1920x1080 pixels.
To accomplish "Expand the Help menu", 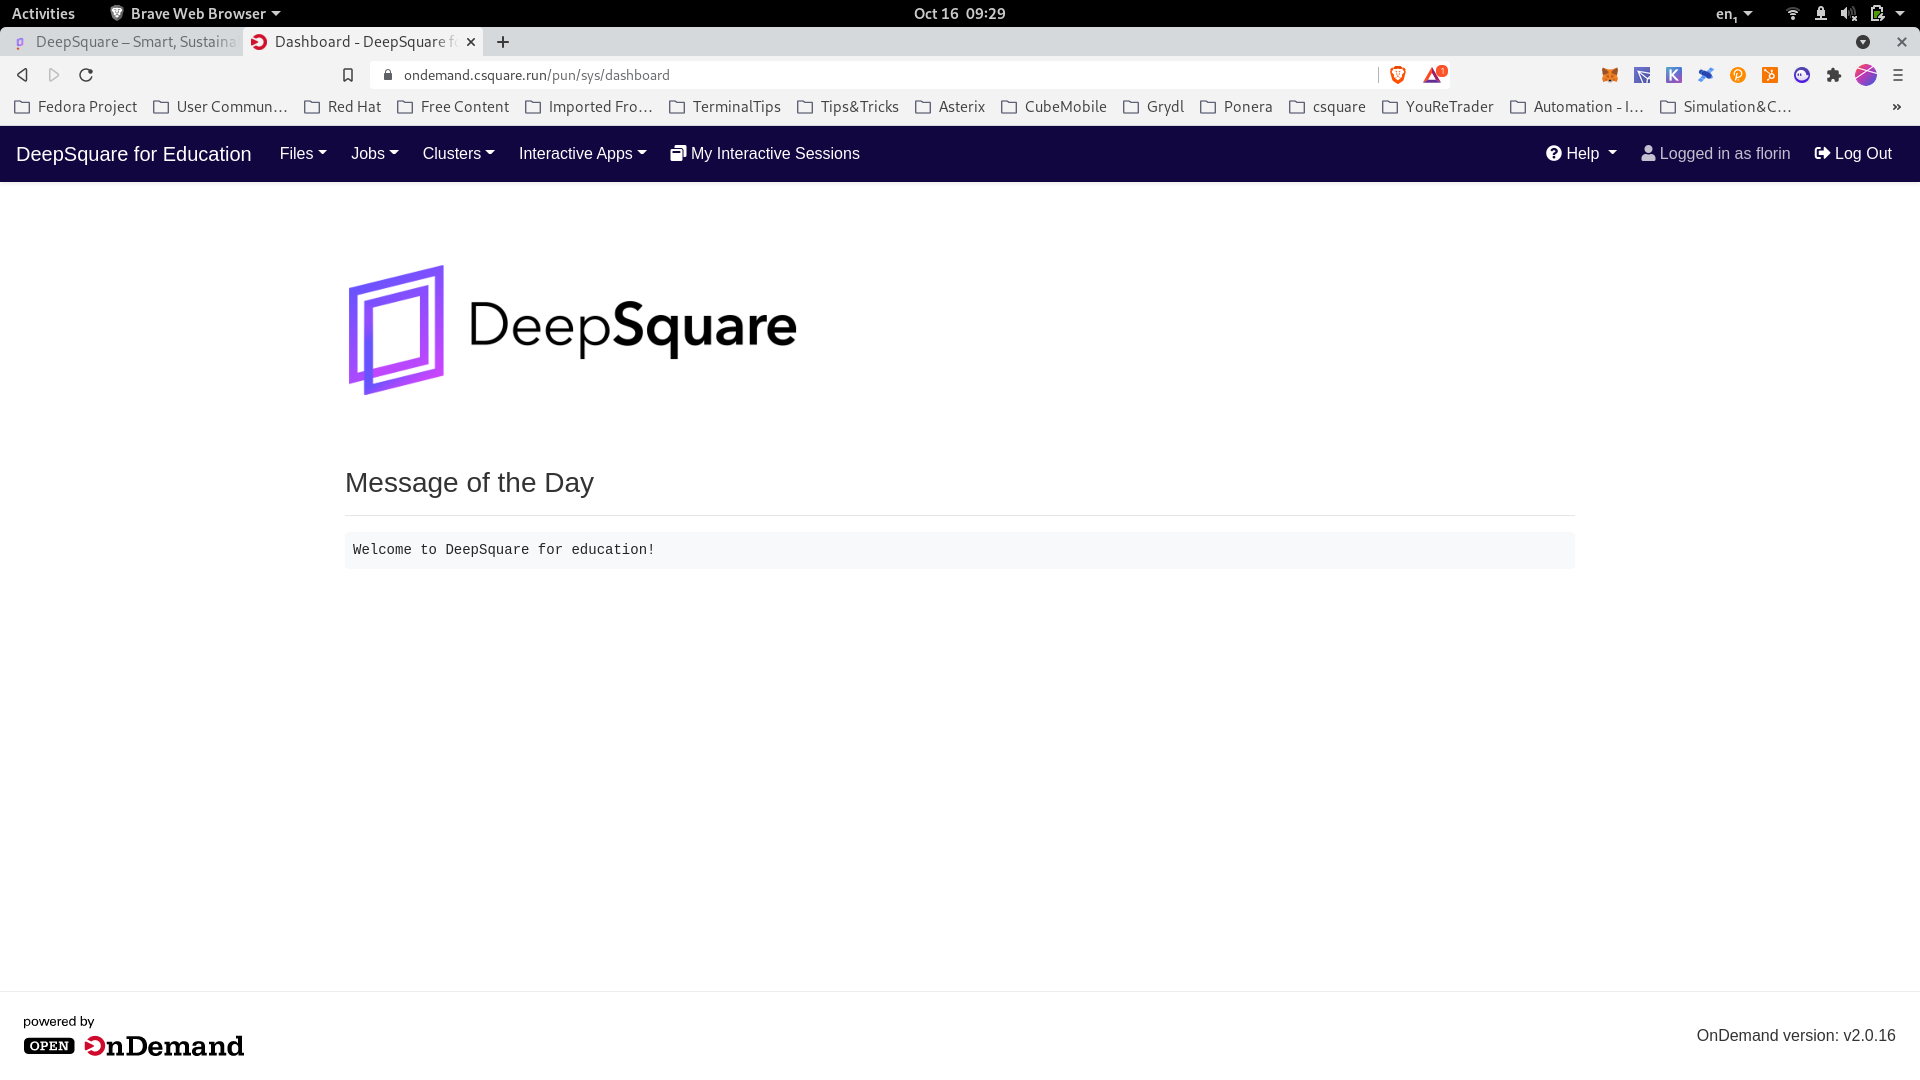I will point(1581,154).
